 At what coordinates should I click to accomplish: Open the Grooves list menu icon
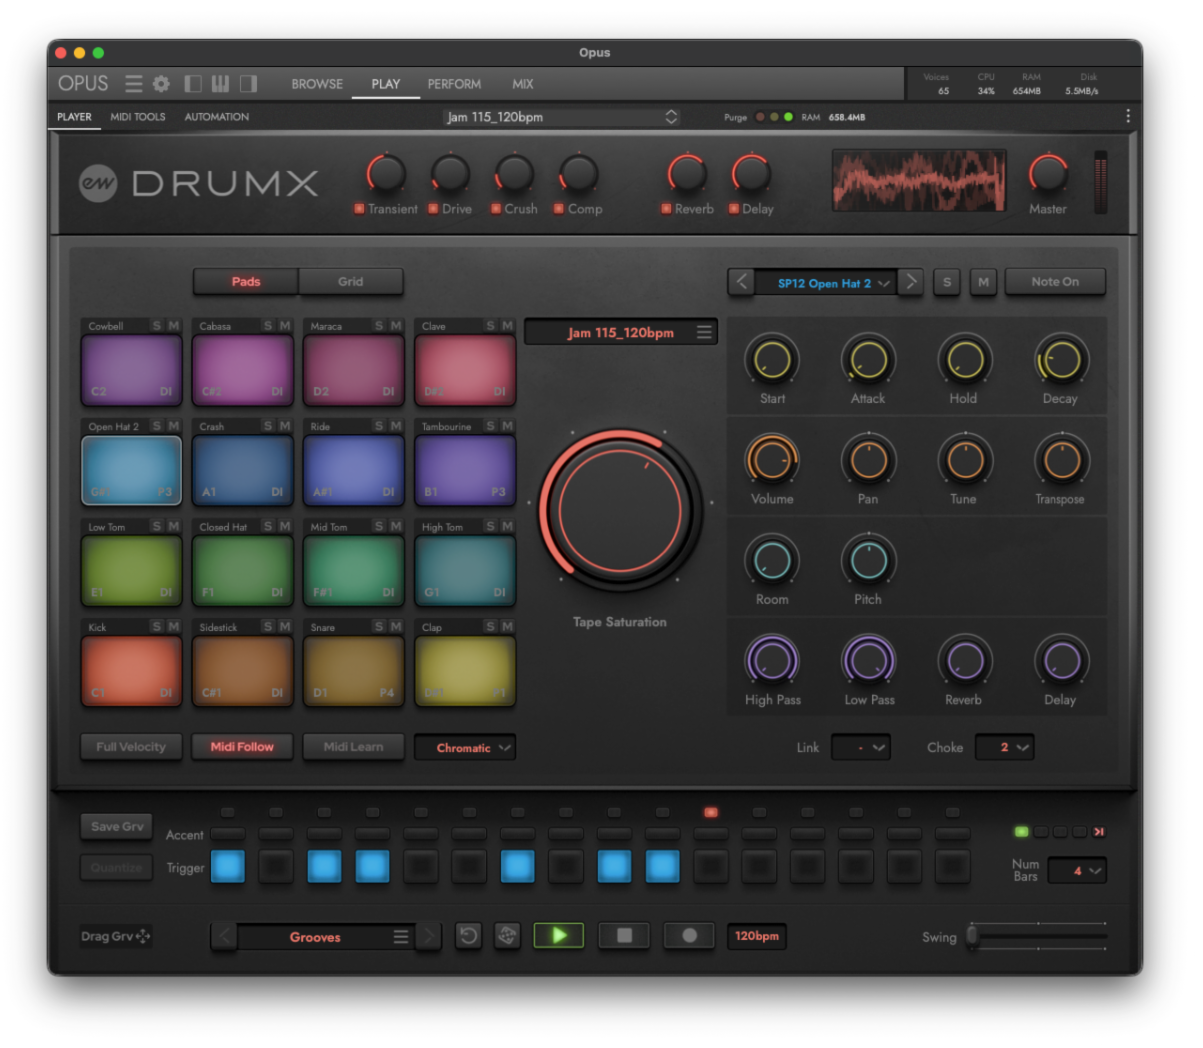400,937
